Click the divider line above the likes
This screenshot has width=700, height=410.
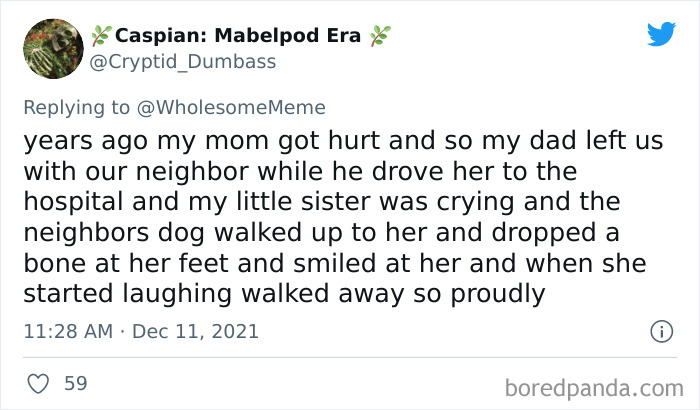point(350,357)
